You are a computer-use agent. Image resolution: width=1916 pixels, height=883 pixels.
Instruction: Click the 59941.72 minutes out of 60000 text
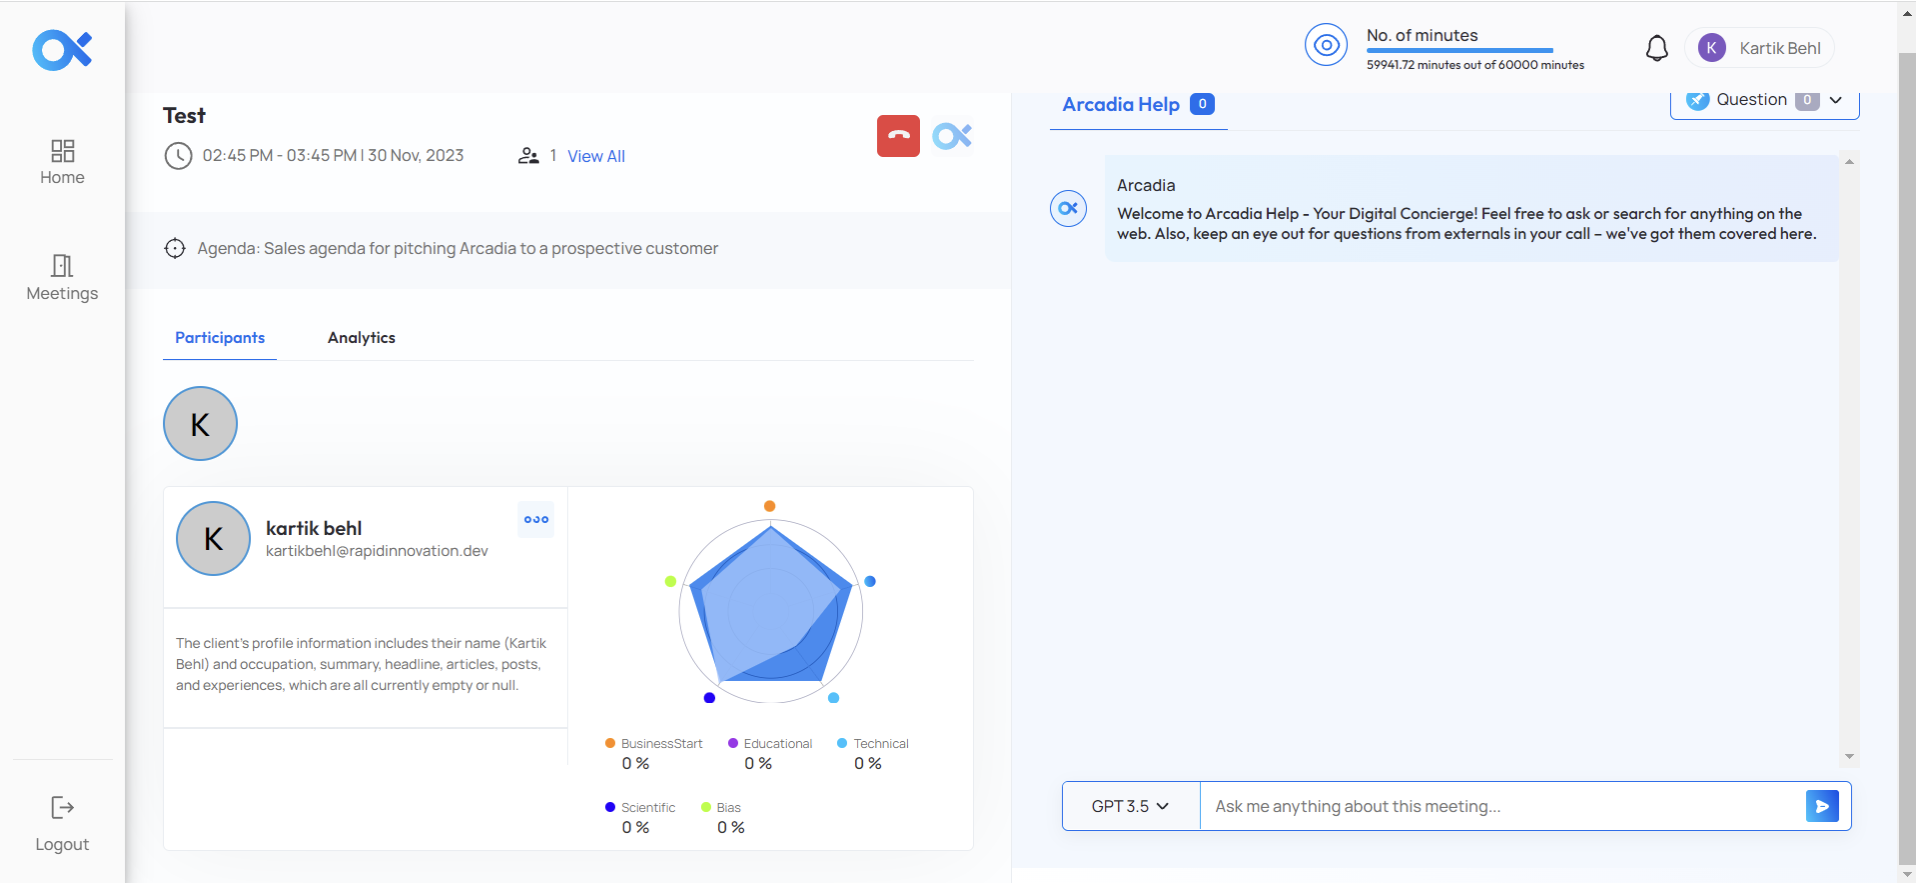click(x=1476, y=65)
